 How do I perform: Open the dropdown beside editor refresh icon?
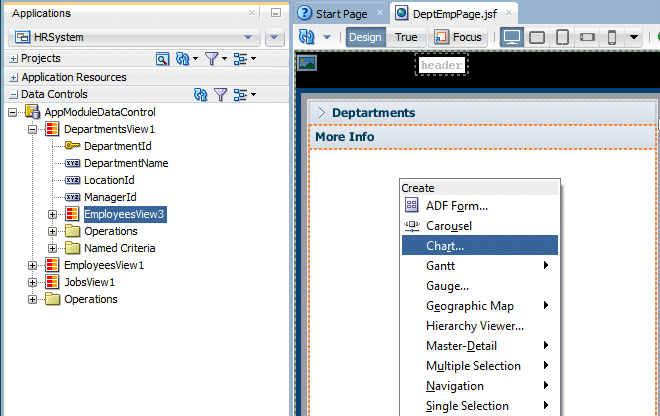click(x=327, y=37)
